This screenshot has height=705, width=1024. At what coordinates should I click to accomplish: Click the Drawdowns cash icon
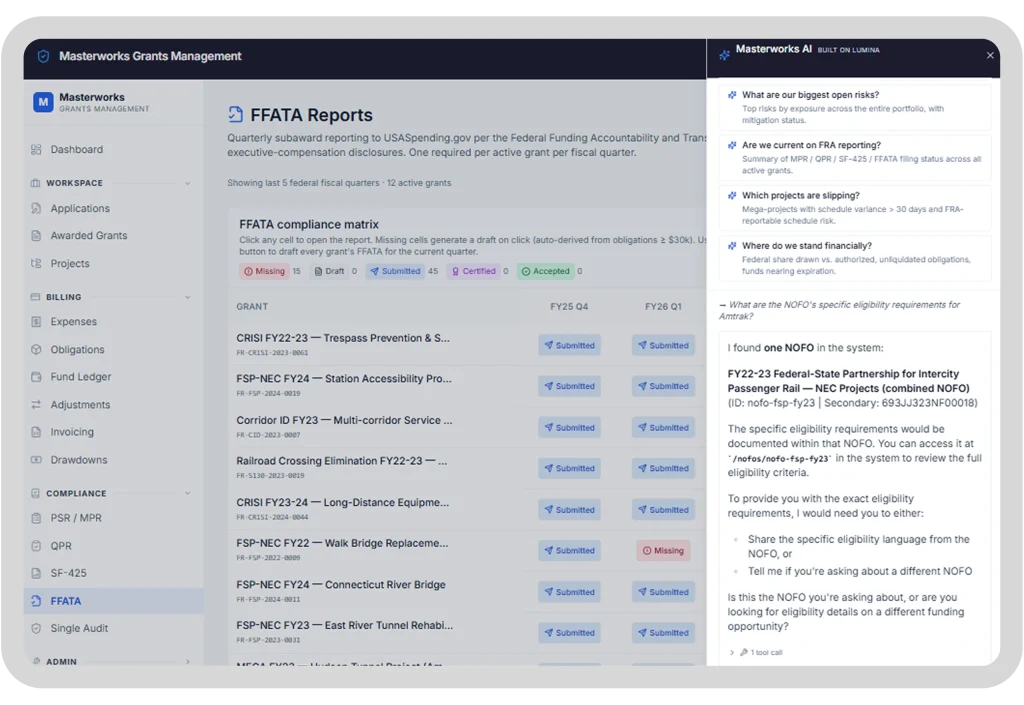tap(36, 460)
